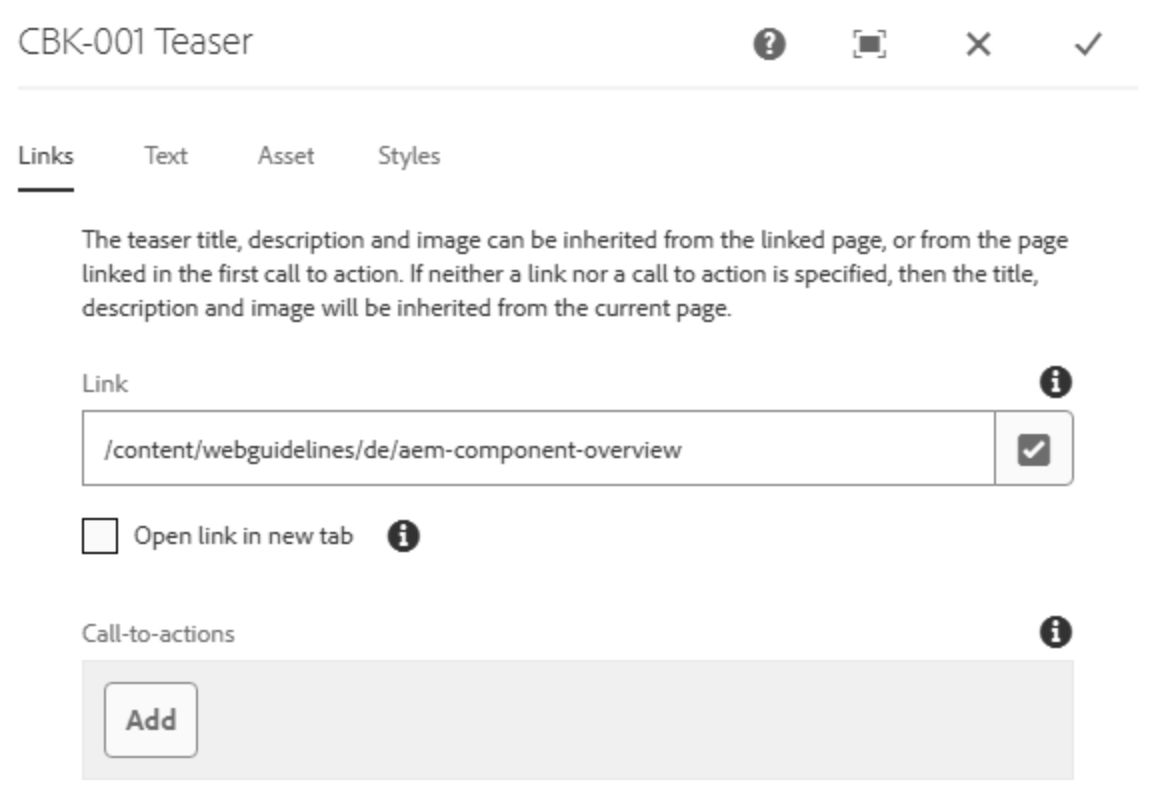Toggle fullscreen mode for the Teaser dialog
The image size is (1154, 804).
pyautogui.click(x=869, y=45)
